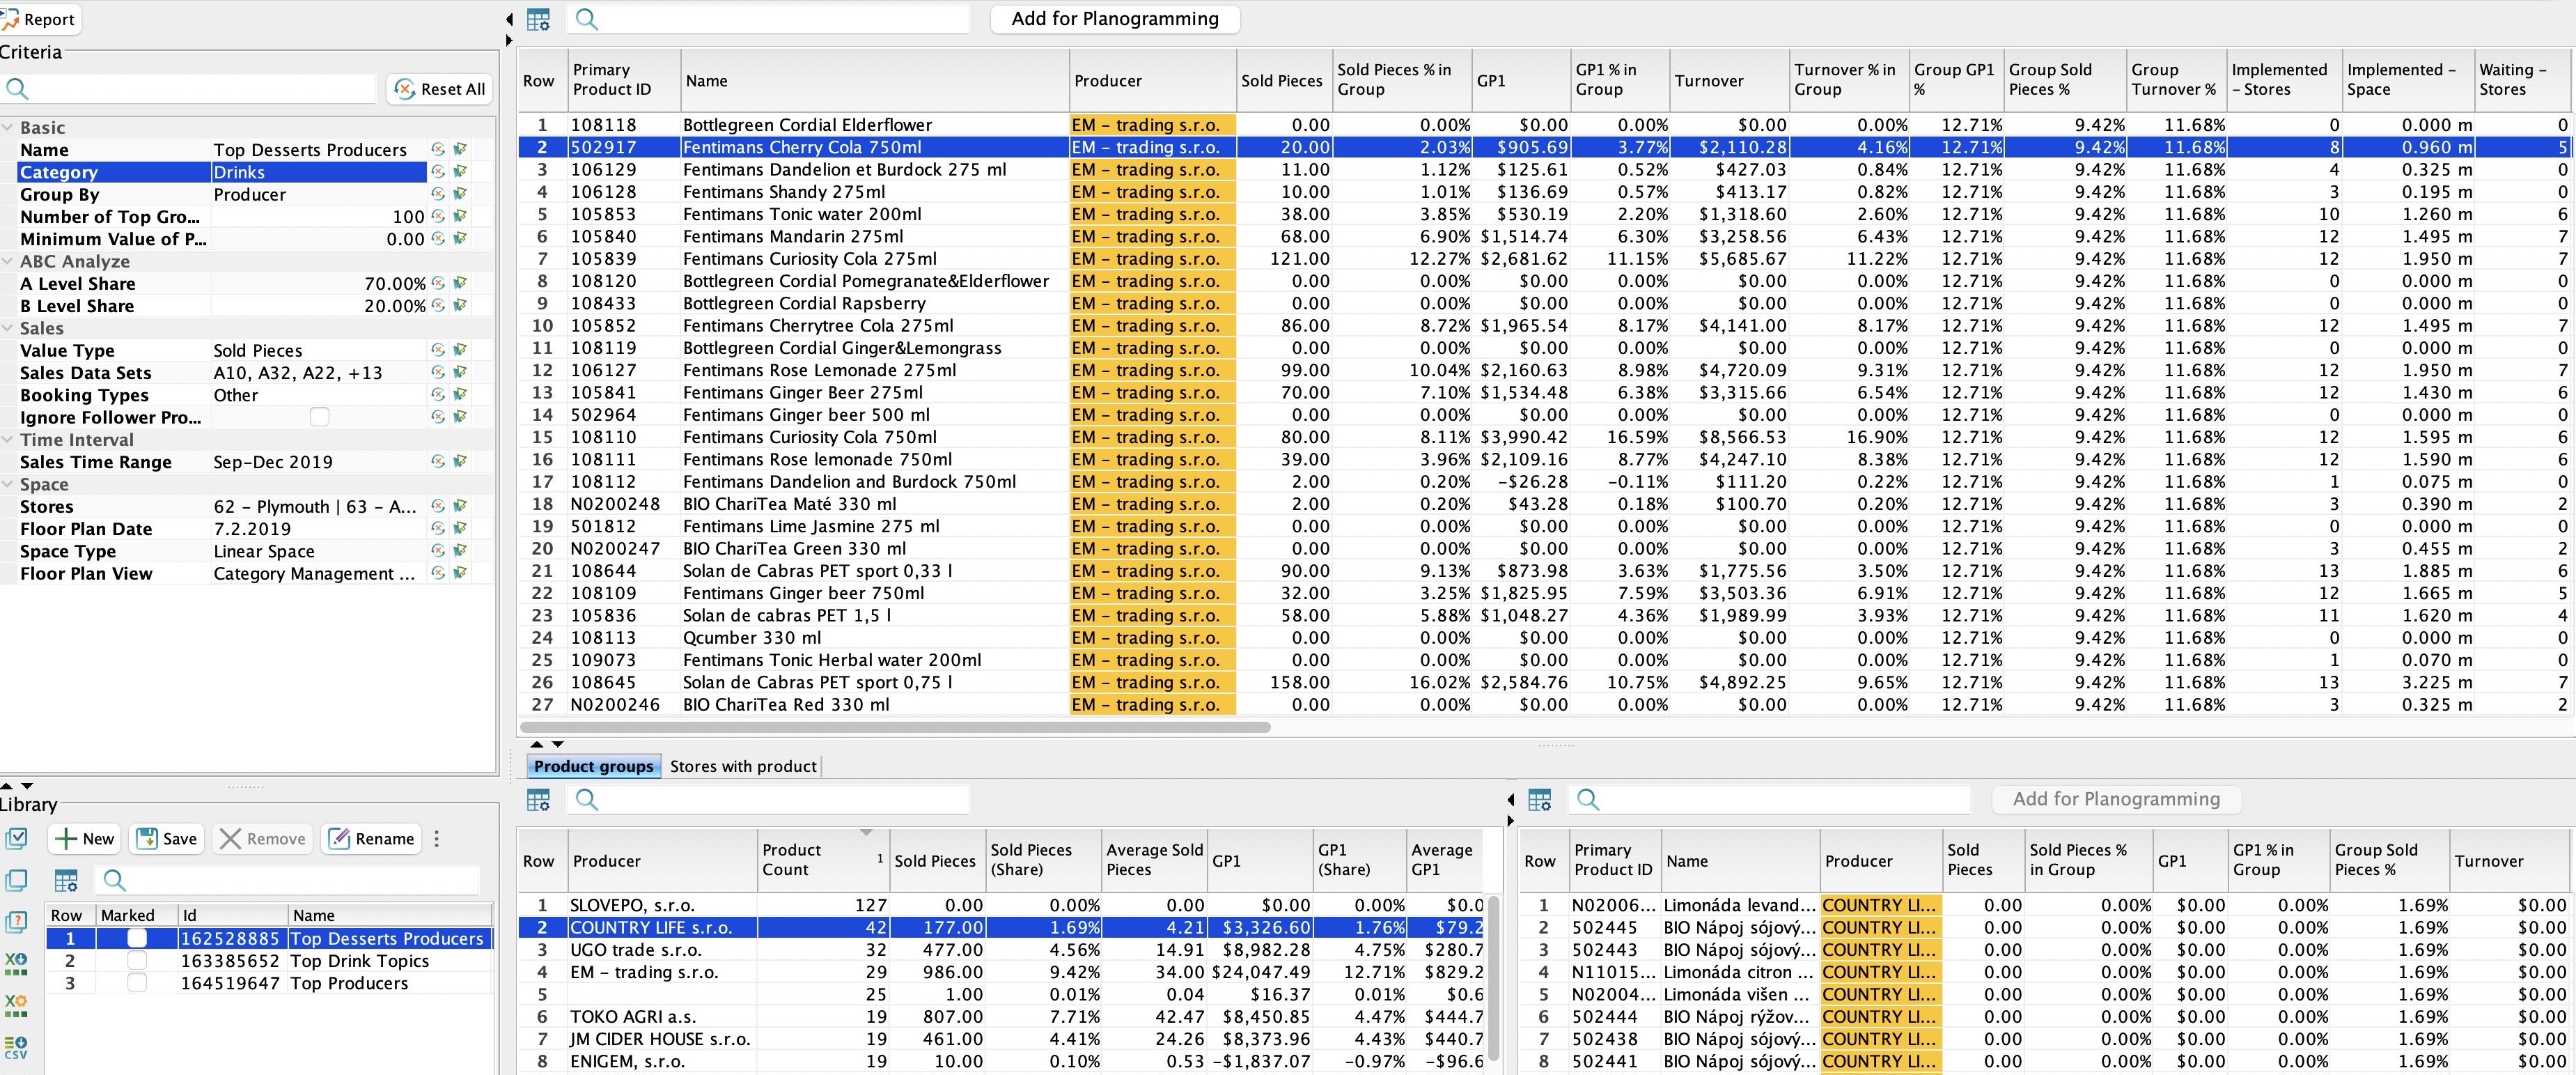This screenshot has width=2576, height=1075.
Task: Click up arrow above Library panel
Action: tap(7, 786)
